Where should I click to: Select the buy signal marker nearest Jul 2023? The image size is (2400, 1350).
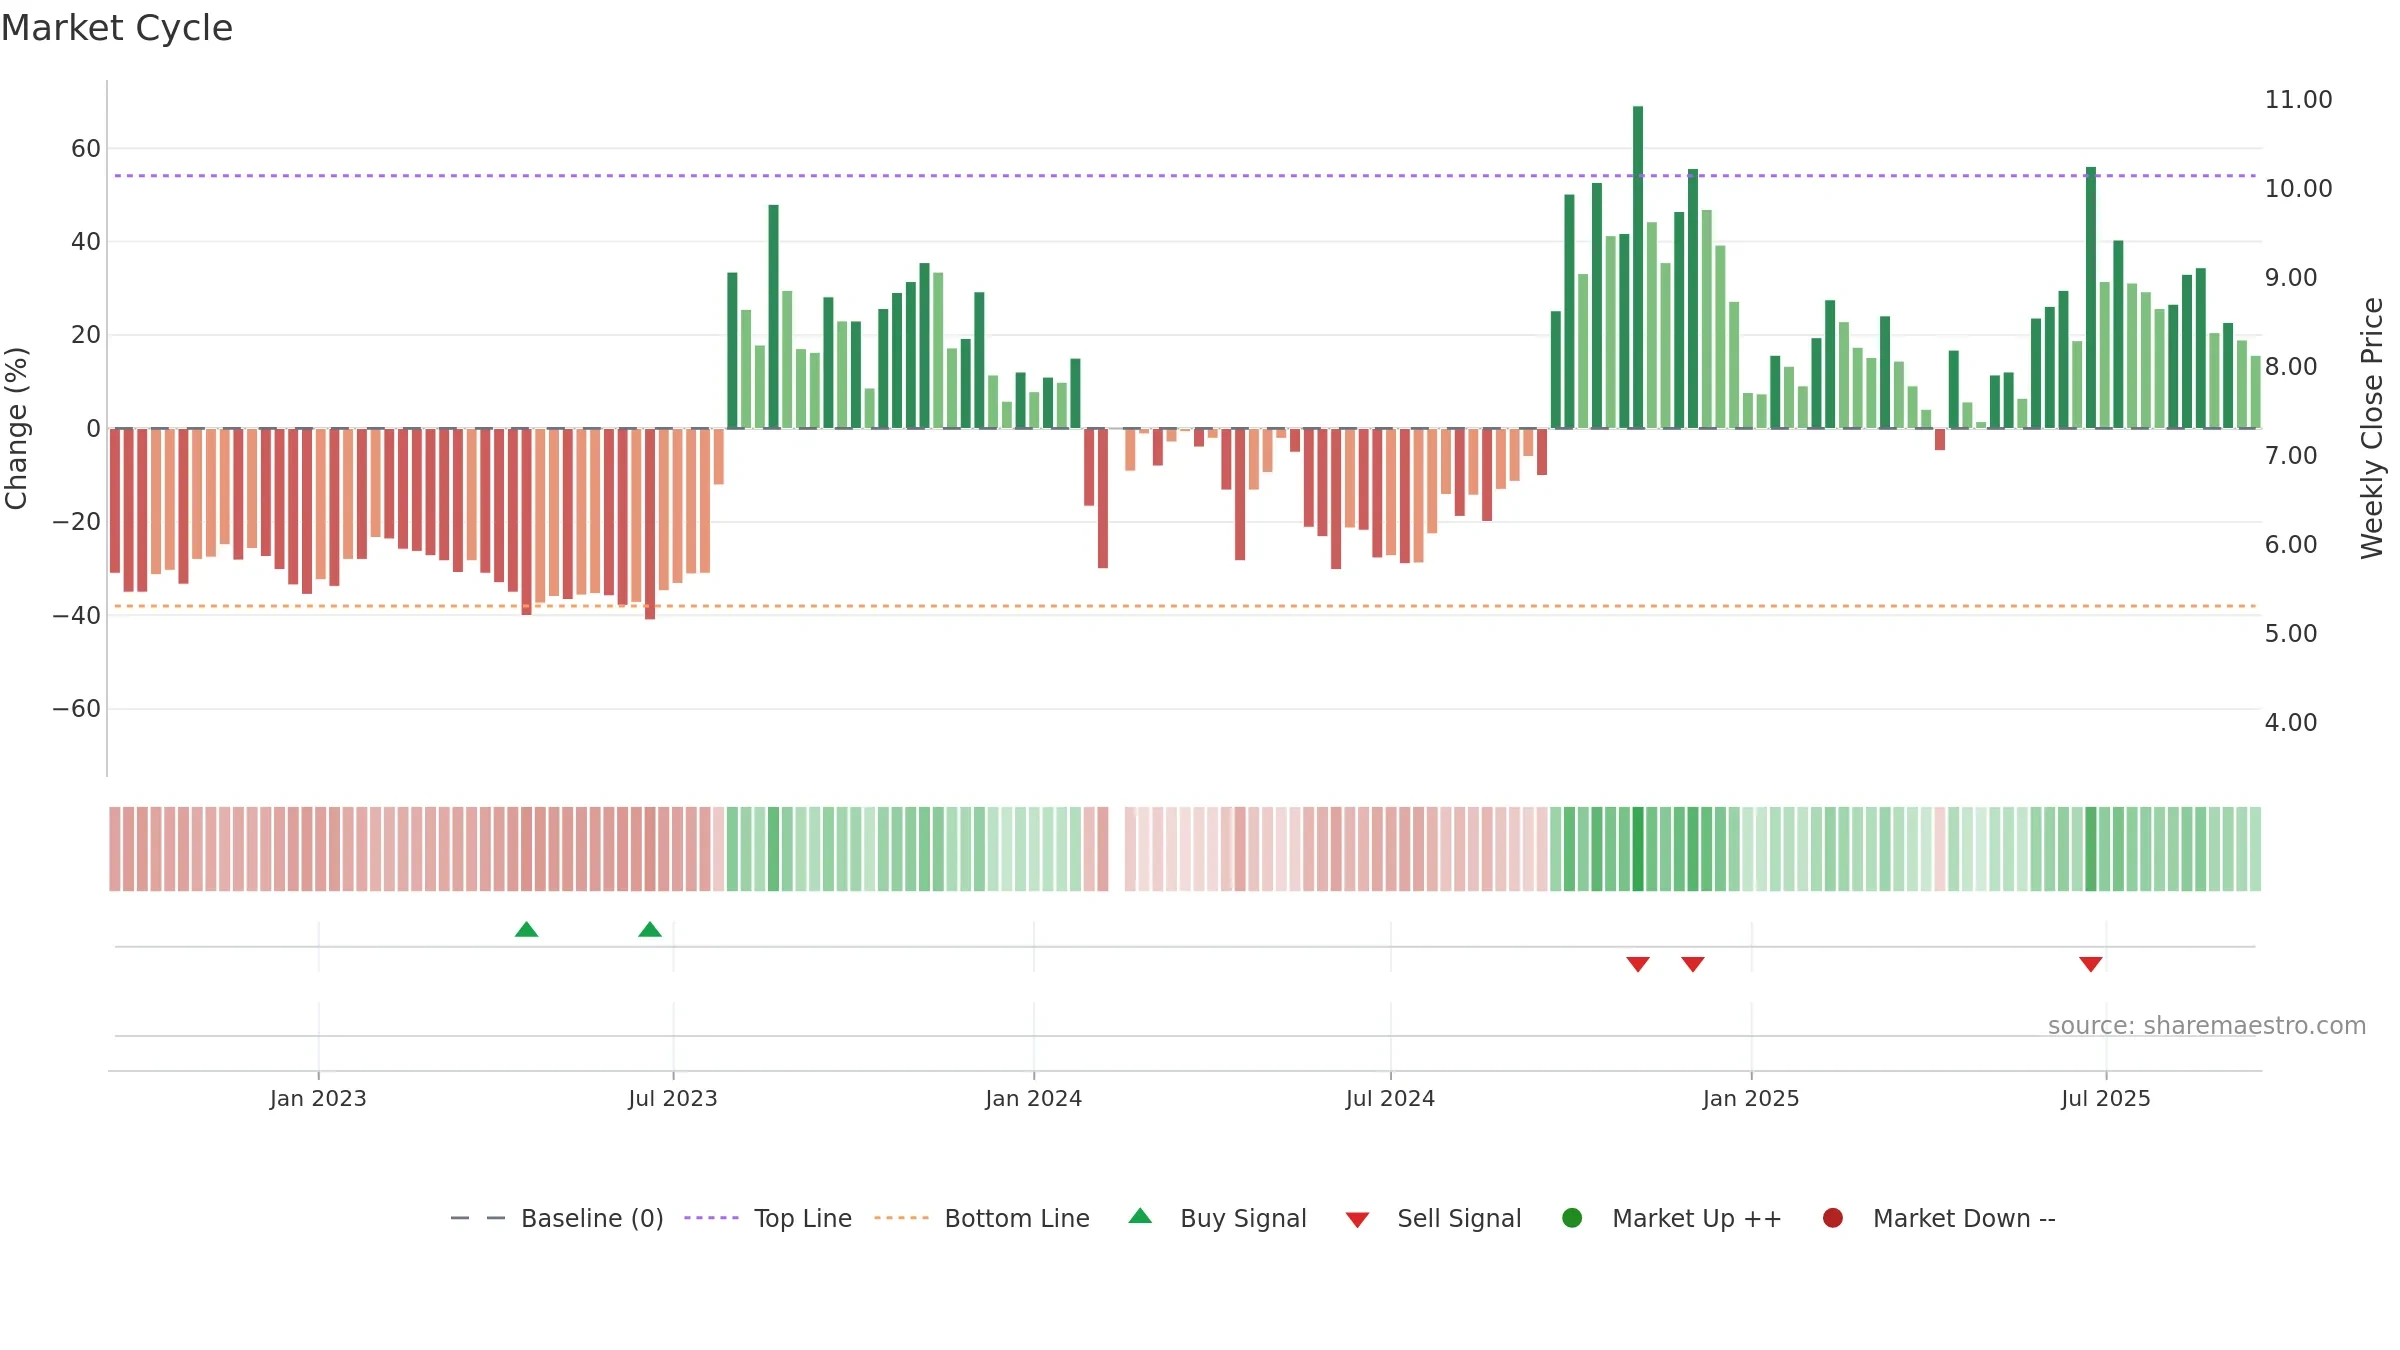pos(650,930)
